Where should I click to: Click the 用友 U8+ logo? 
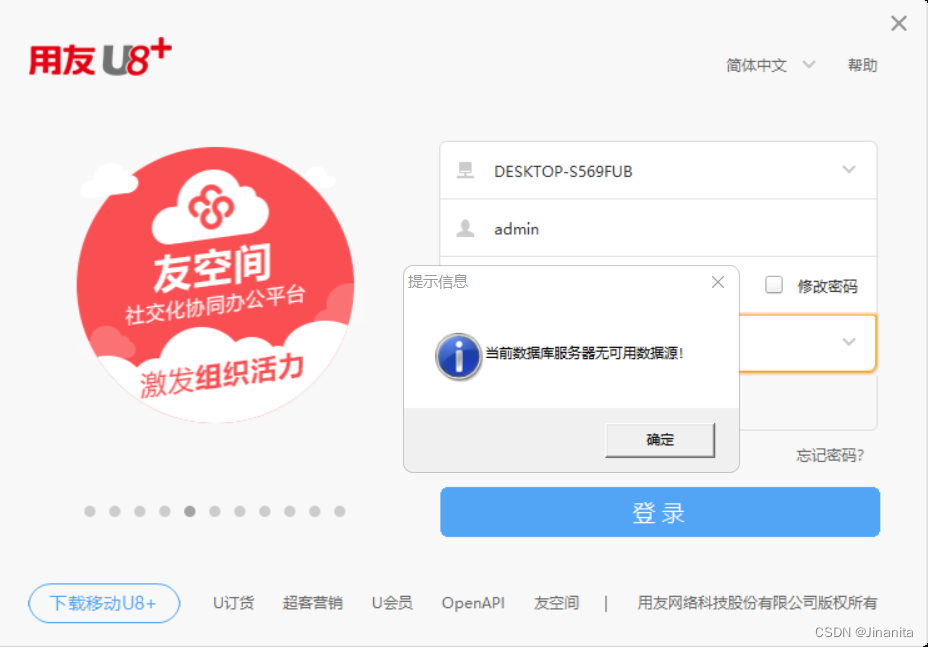coord(101,57)
